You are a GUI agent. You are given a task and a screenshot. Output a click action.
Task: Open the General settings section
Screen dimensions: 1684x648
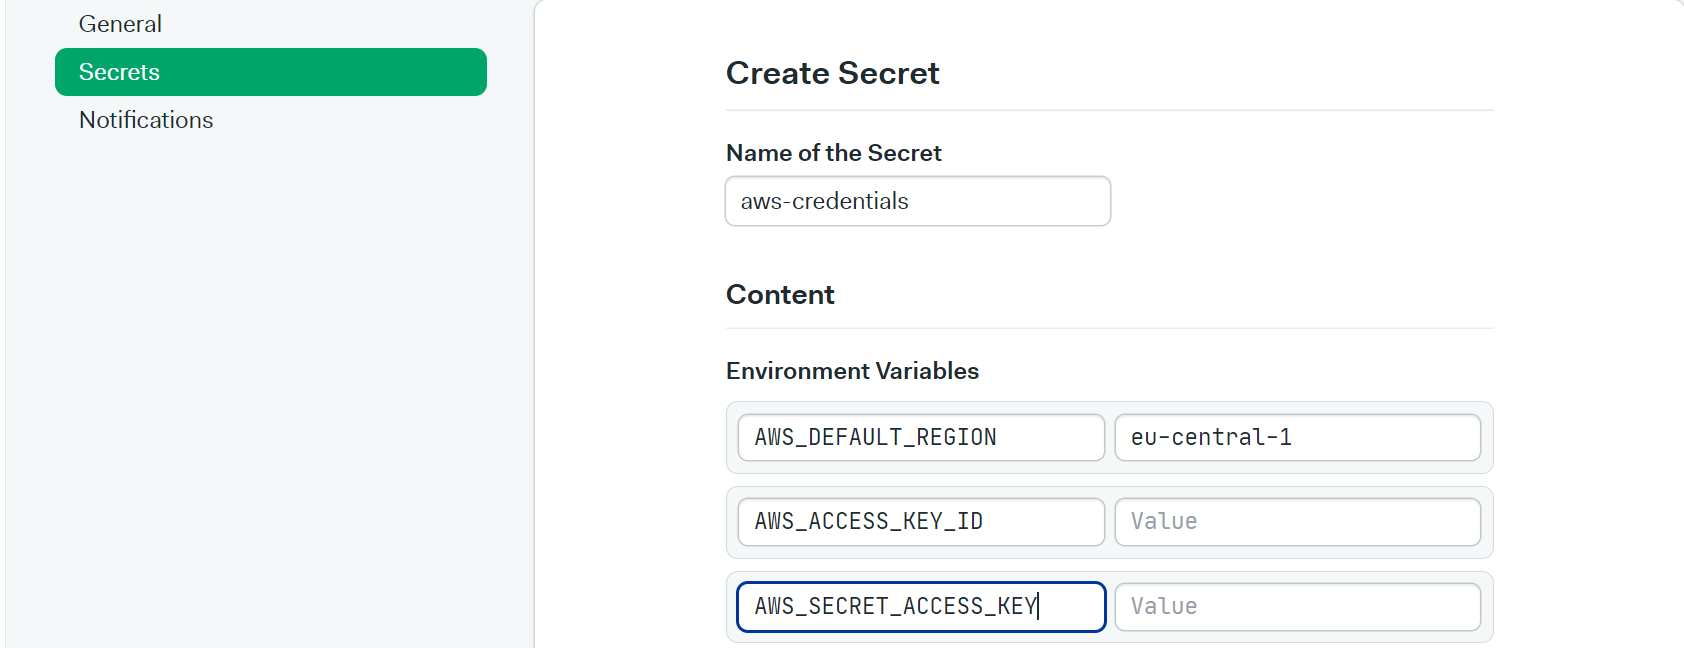click(120, 24)
